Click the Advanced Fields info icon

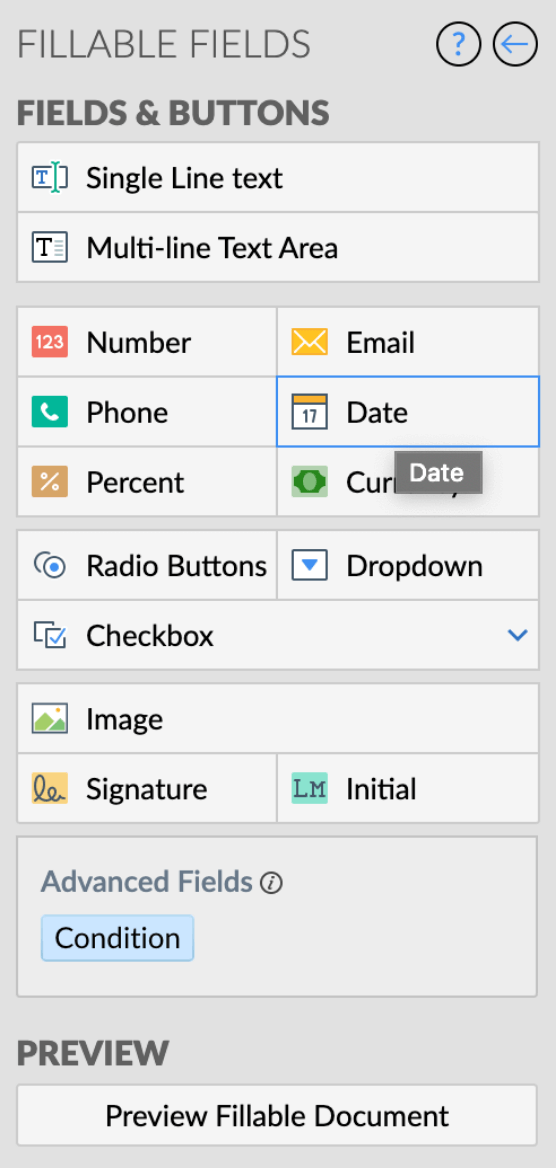pos(271,884)
